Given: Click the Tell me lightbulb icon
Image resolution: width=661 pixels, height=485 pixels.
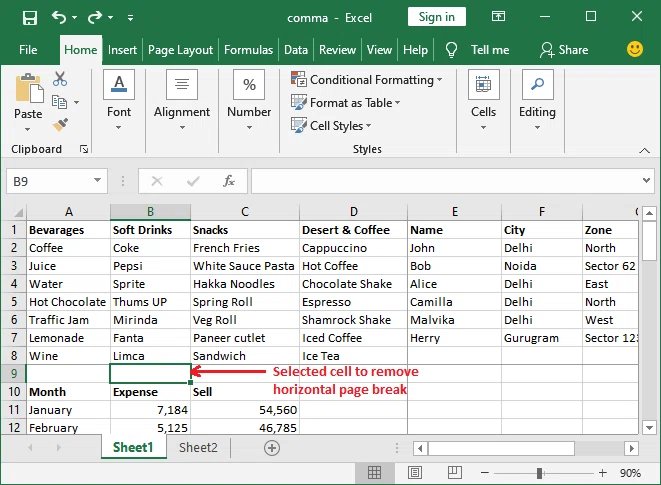Looking at the screenshot, I should pyautogui.click(x=451, y=50).
